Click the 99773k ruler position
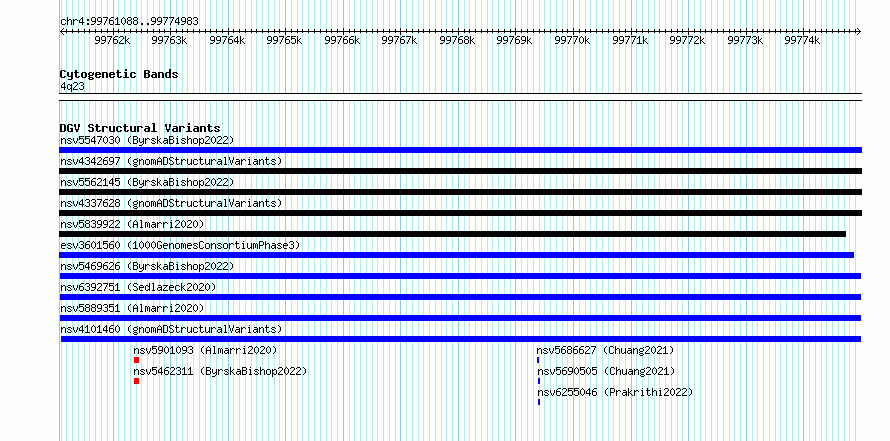Screen dimensions: 890x441 (745, 40)
